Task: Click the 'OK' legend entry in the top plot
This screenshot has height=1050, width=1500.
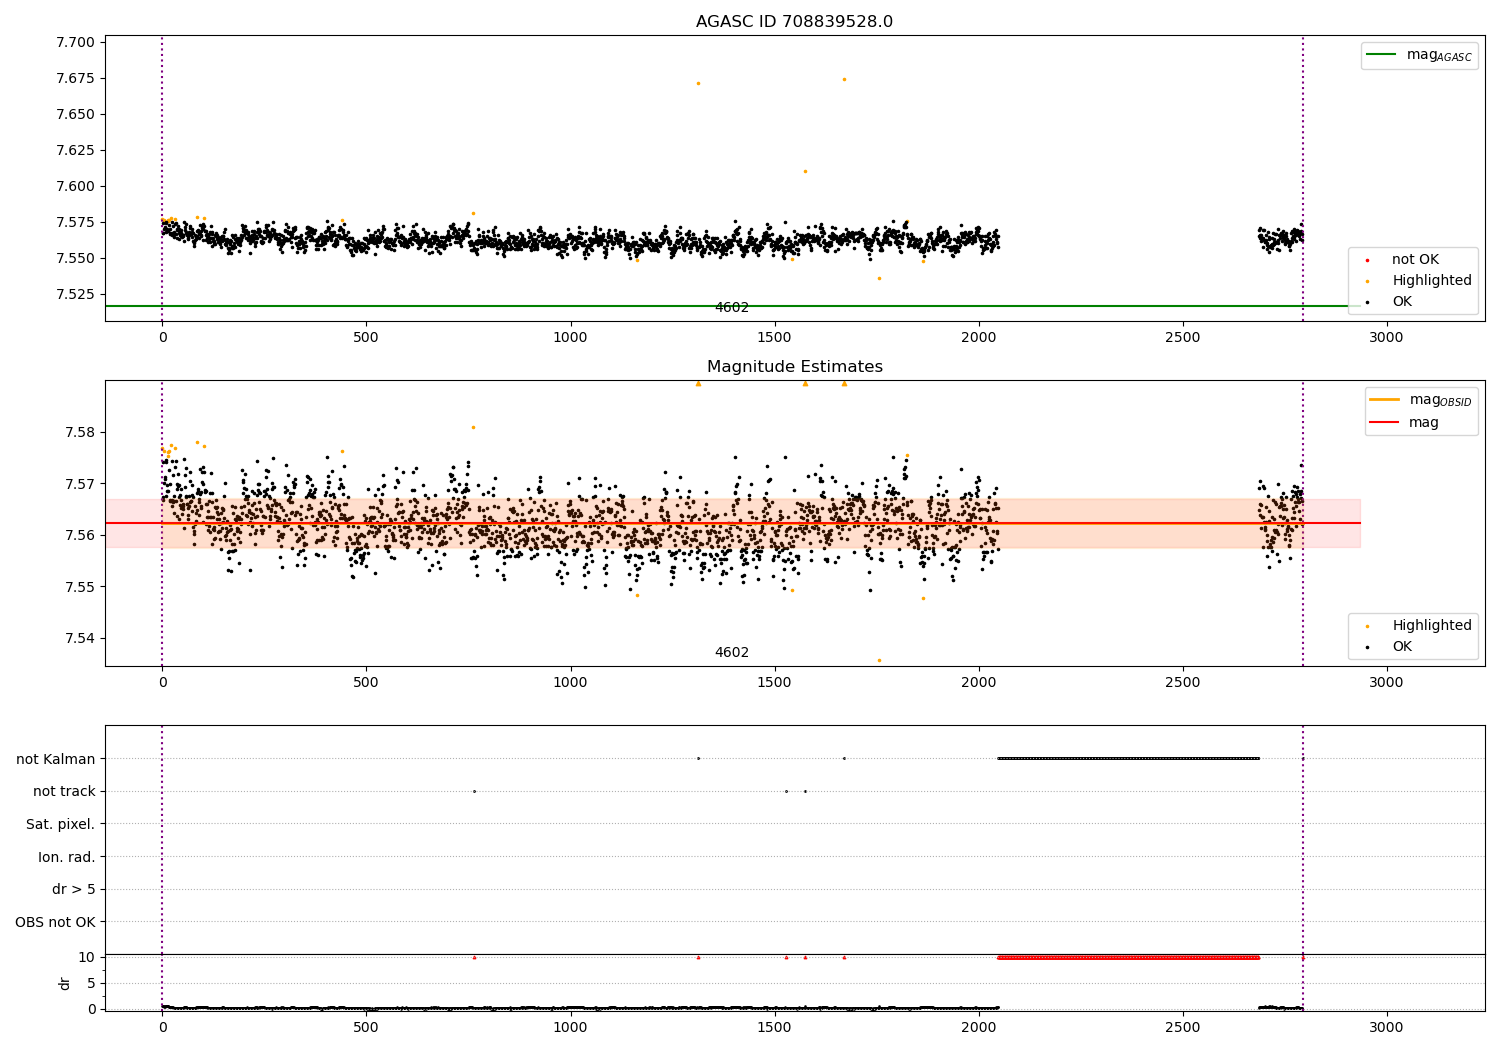Action: (x=1390, y=301)
